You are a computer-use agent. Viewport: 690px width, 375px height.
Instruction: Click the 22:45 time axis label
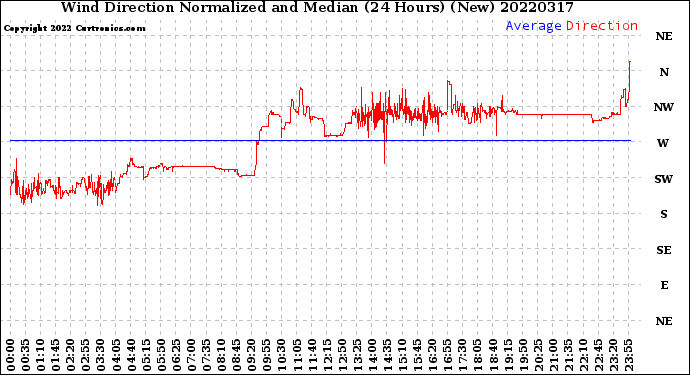coord(598,355)
